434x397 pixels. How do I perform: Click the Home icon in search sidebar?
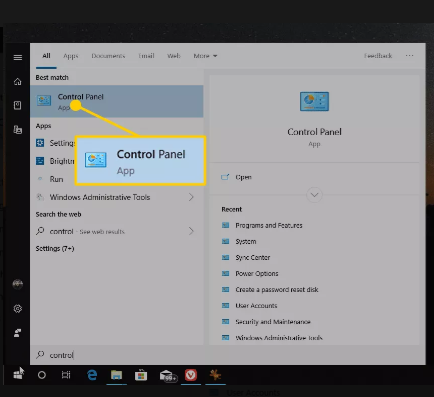(x=18, y=82)
